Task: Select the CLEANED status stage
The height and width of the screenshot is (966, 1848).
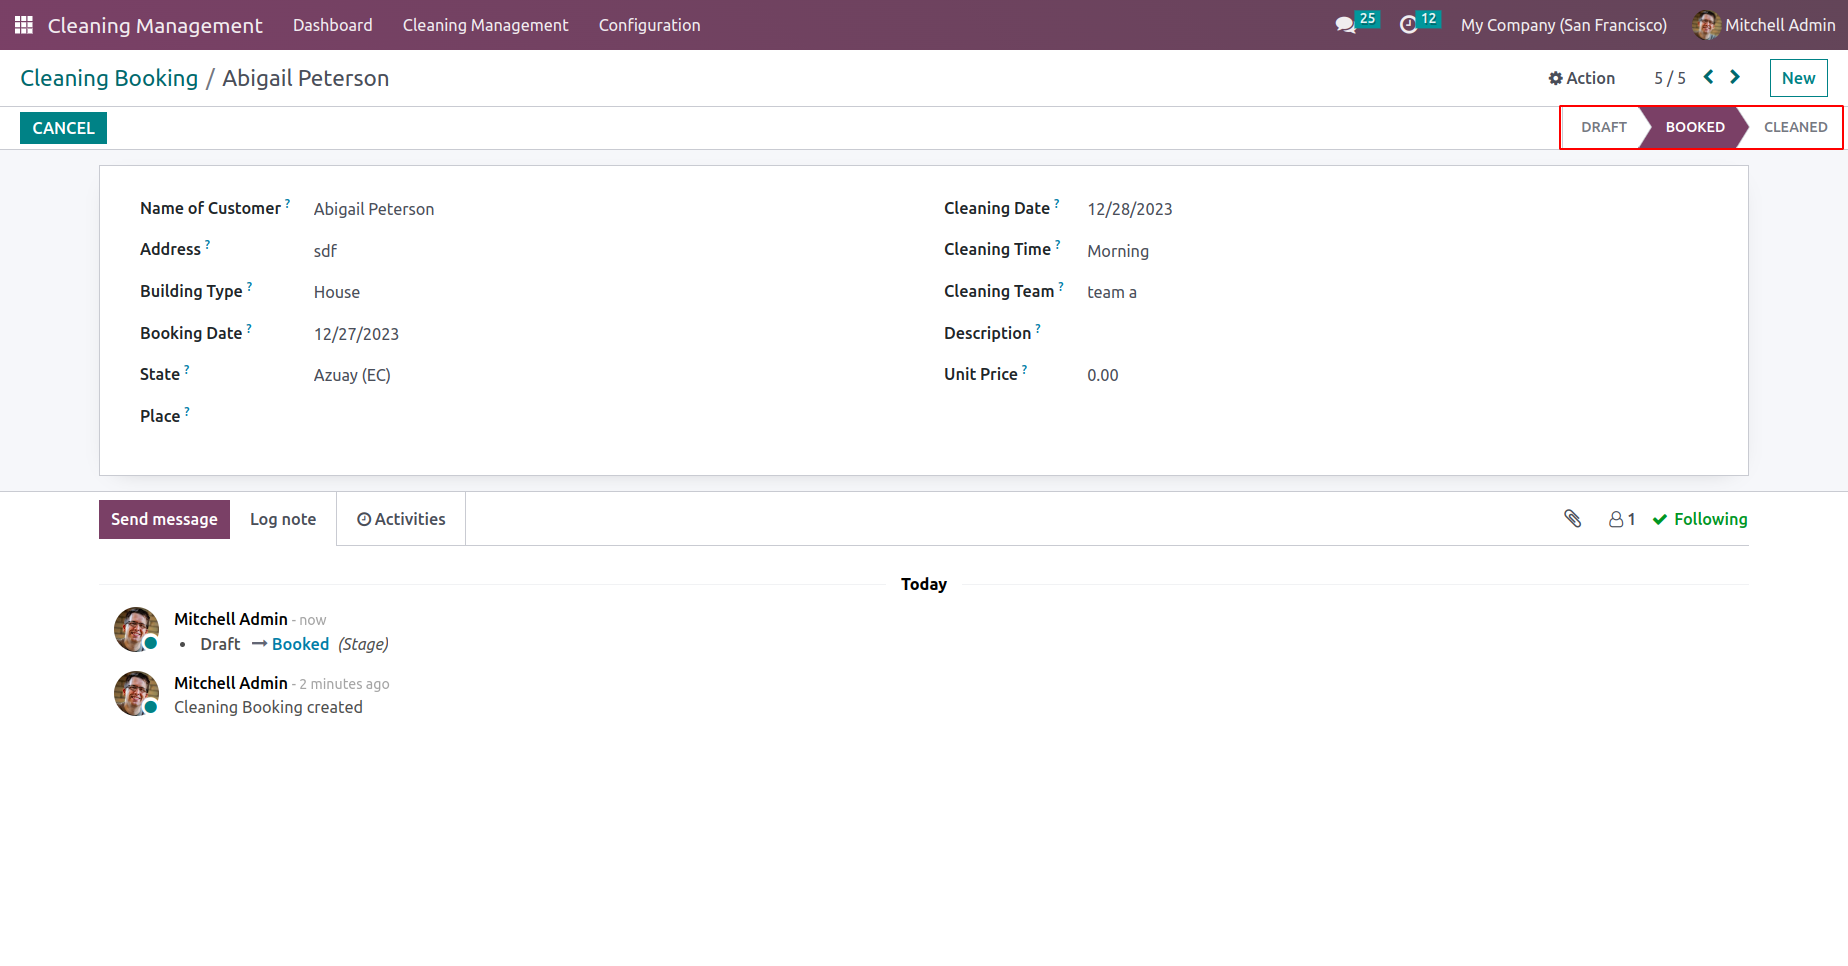Action: pos(1795,127)
